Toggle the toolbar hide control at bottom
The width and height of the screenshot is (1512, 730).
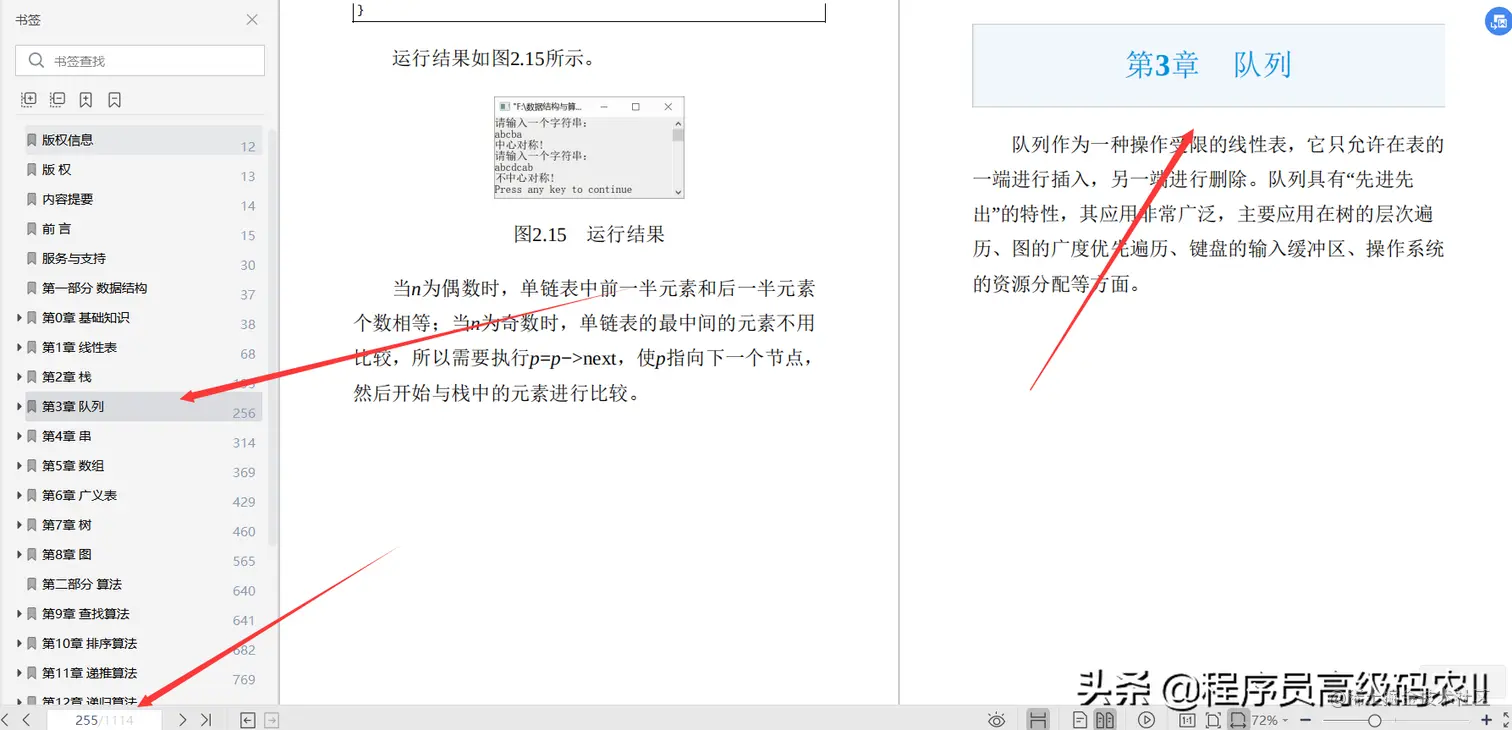pyautogui.click(x=1037, y=719)
